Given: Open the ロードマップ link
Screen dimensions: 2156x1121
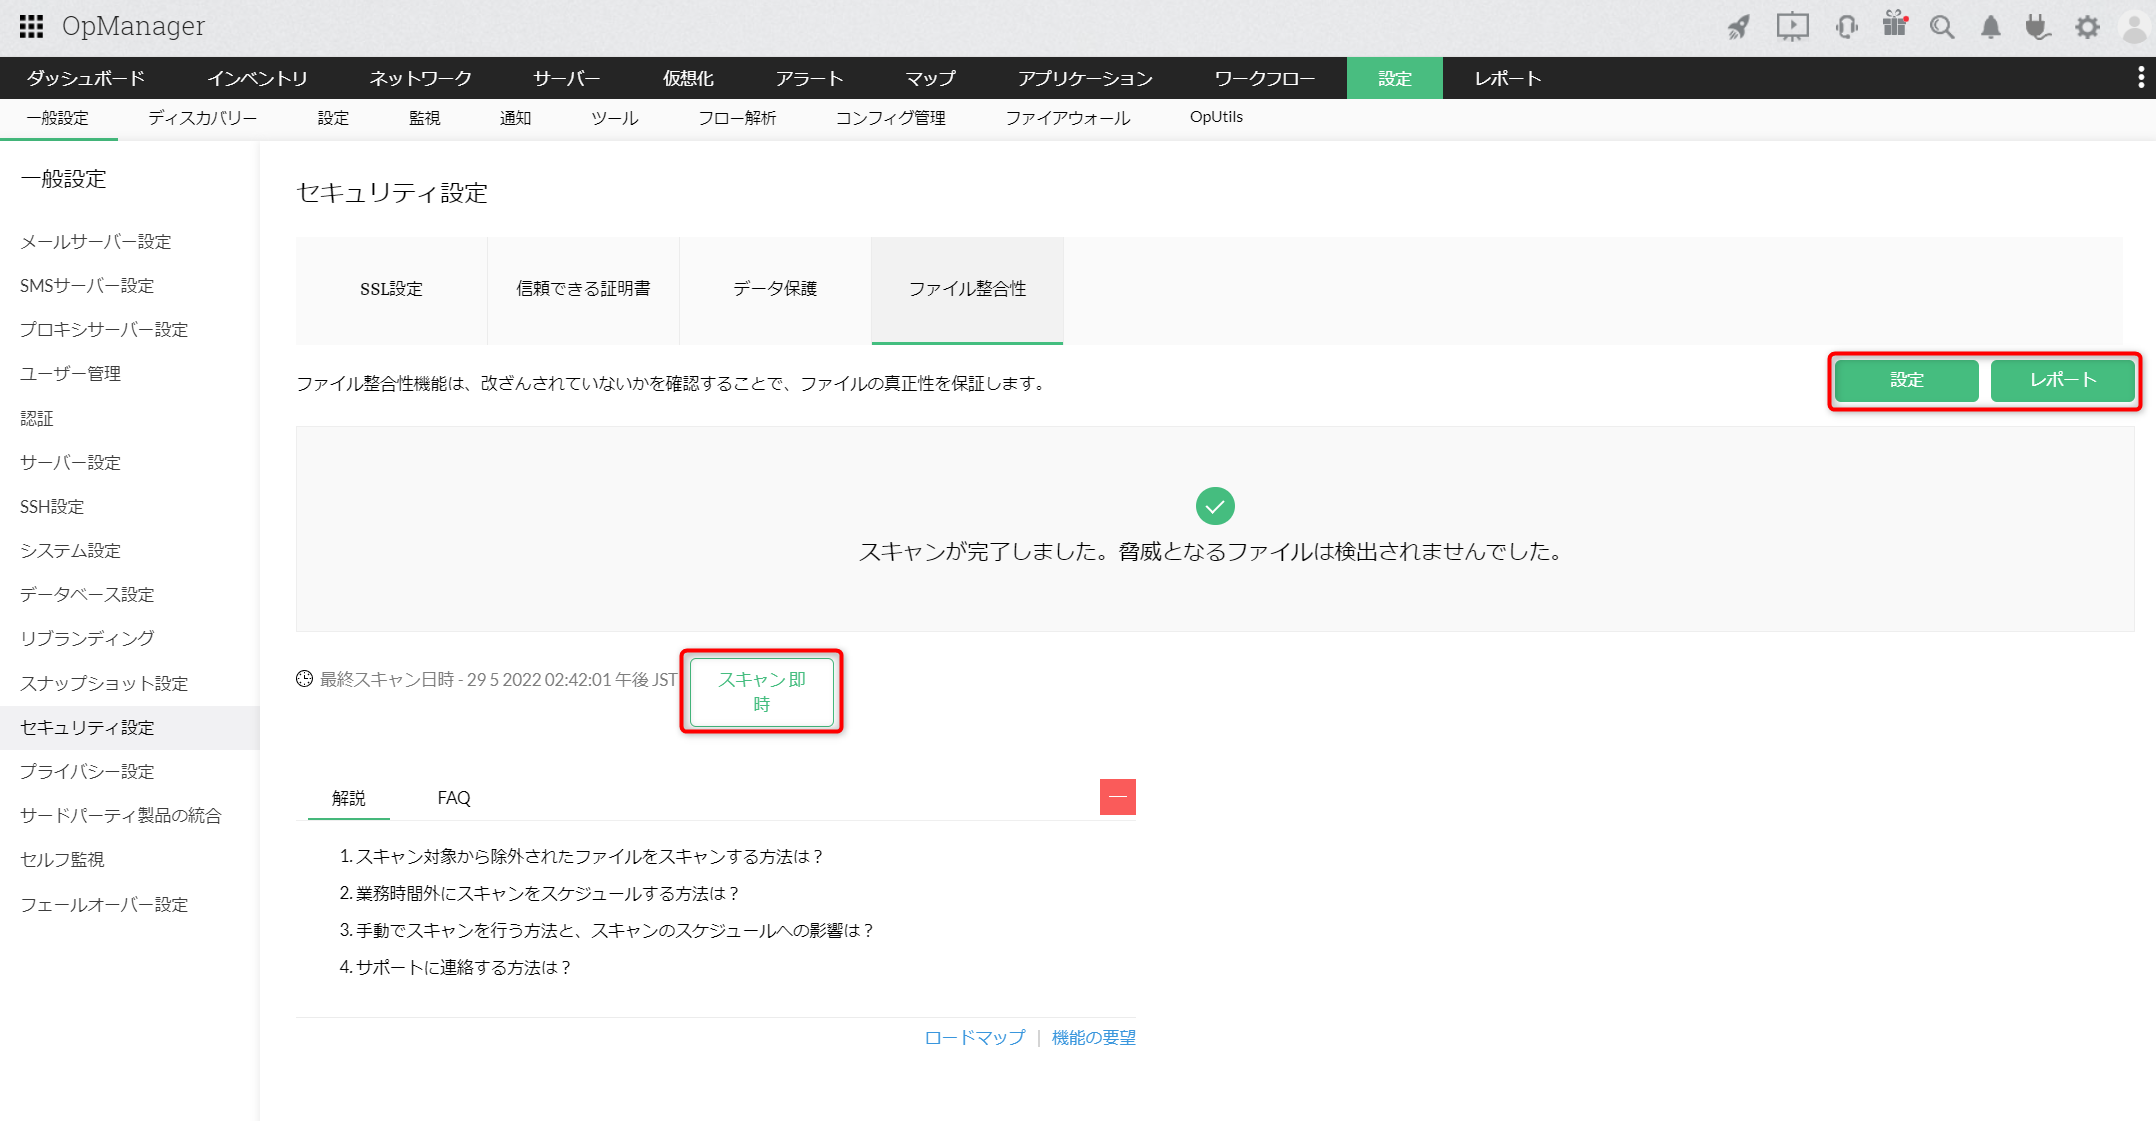Looking at the screenshot, I should coord(974,1037).
